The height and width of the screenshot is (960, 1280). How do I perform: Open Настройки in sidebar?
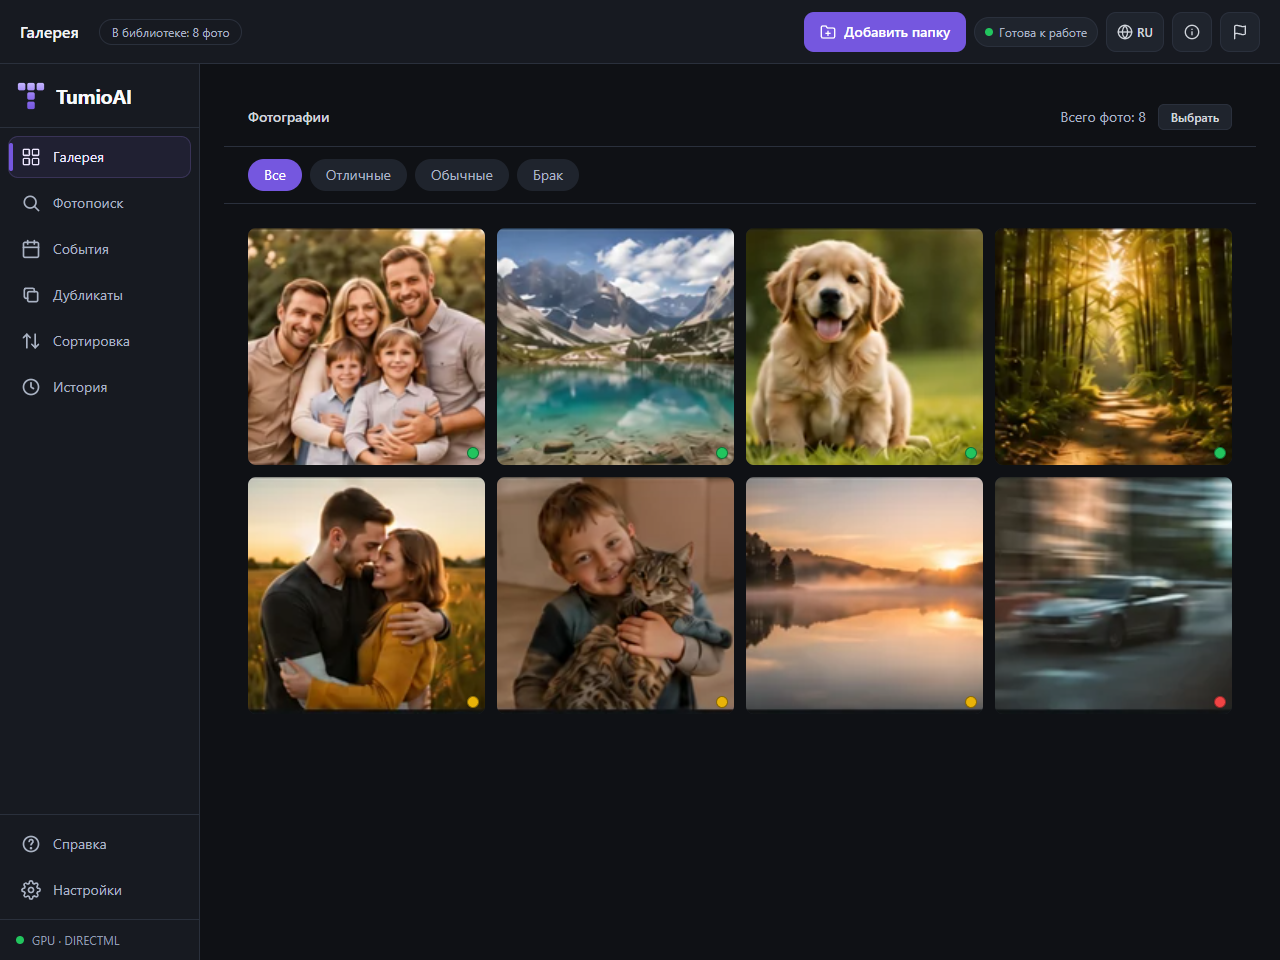tap(100, 890)
